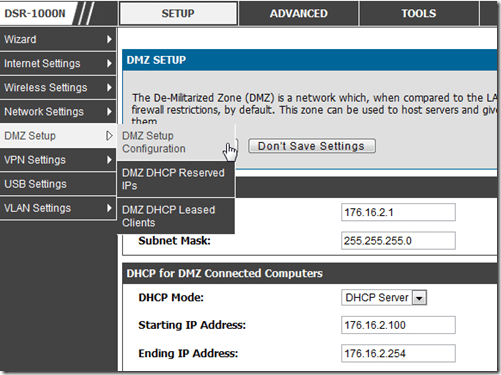Open VPN Settings menu
This screenshot has width=501, height=375.
pos(58,160)
